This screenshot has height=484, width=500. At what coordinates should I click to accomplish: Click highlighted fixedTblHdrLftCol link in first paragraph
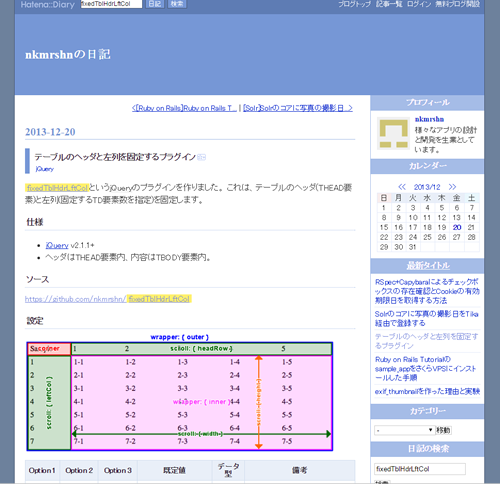click(x=57, y=188)
